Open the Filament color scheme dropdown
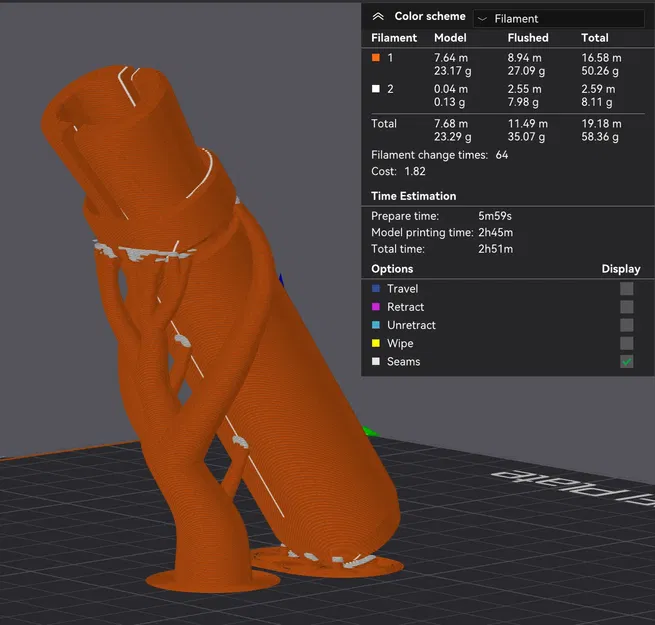Screen dimensions: 655x625 pyautogui.click(x=559, y=19)
